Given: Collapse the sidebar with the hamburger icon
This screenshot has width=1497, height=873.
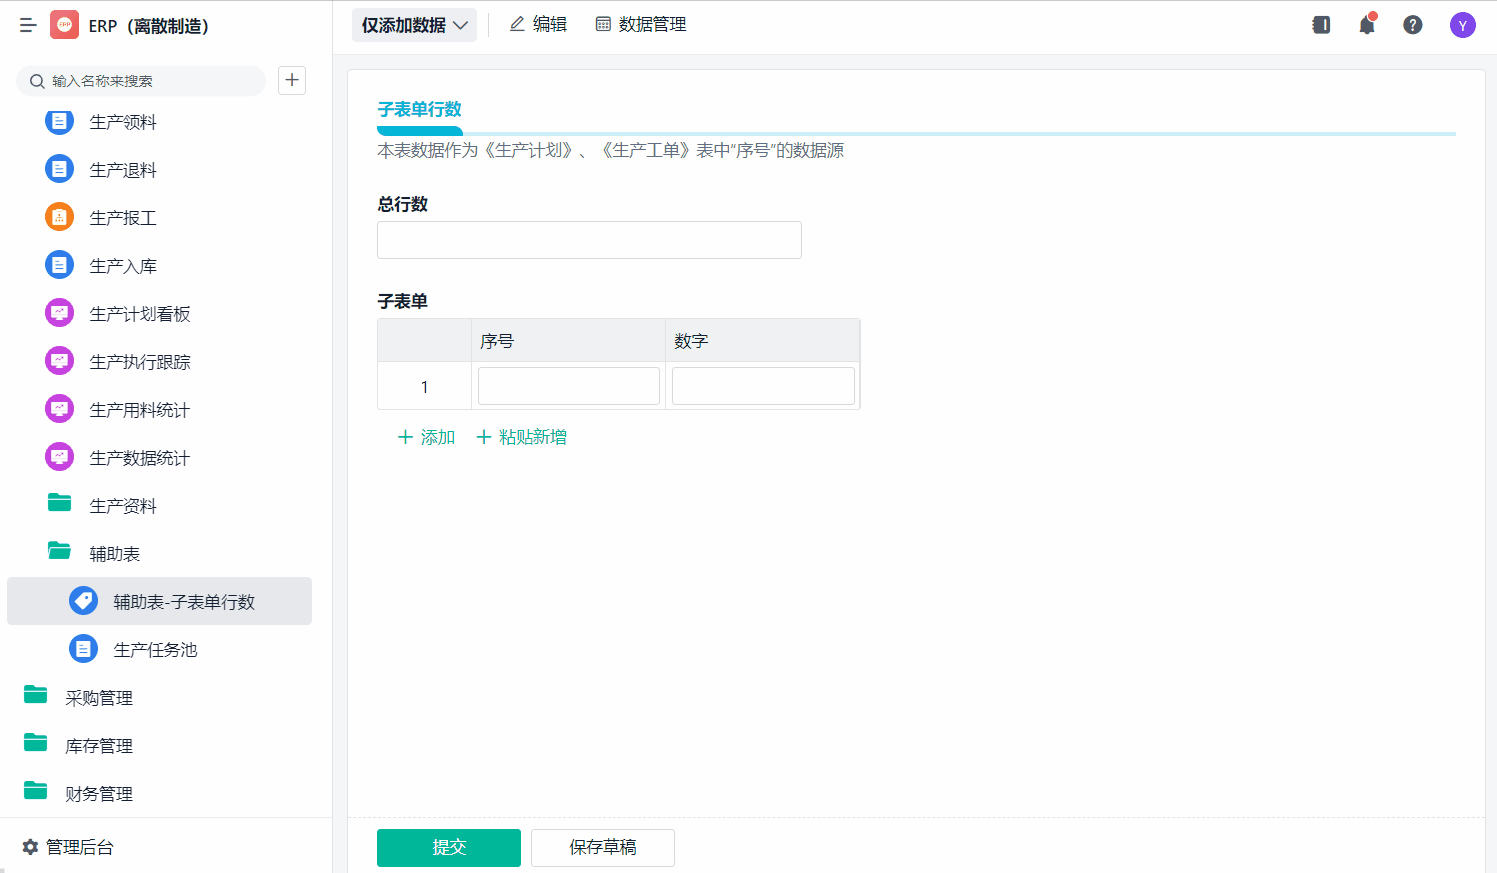Looking at the screenshot, I should (28, 26).
